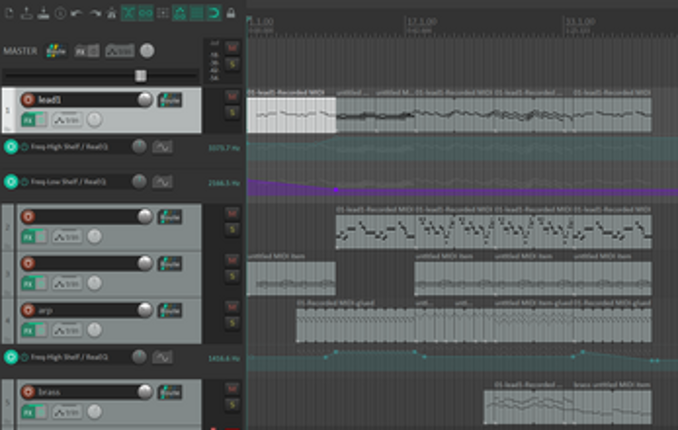Screen dimensions: 678x430
Task: Solo the lead1 track
Action: [232, 113]
